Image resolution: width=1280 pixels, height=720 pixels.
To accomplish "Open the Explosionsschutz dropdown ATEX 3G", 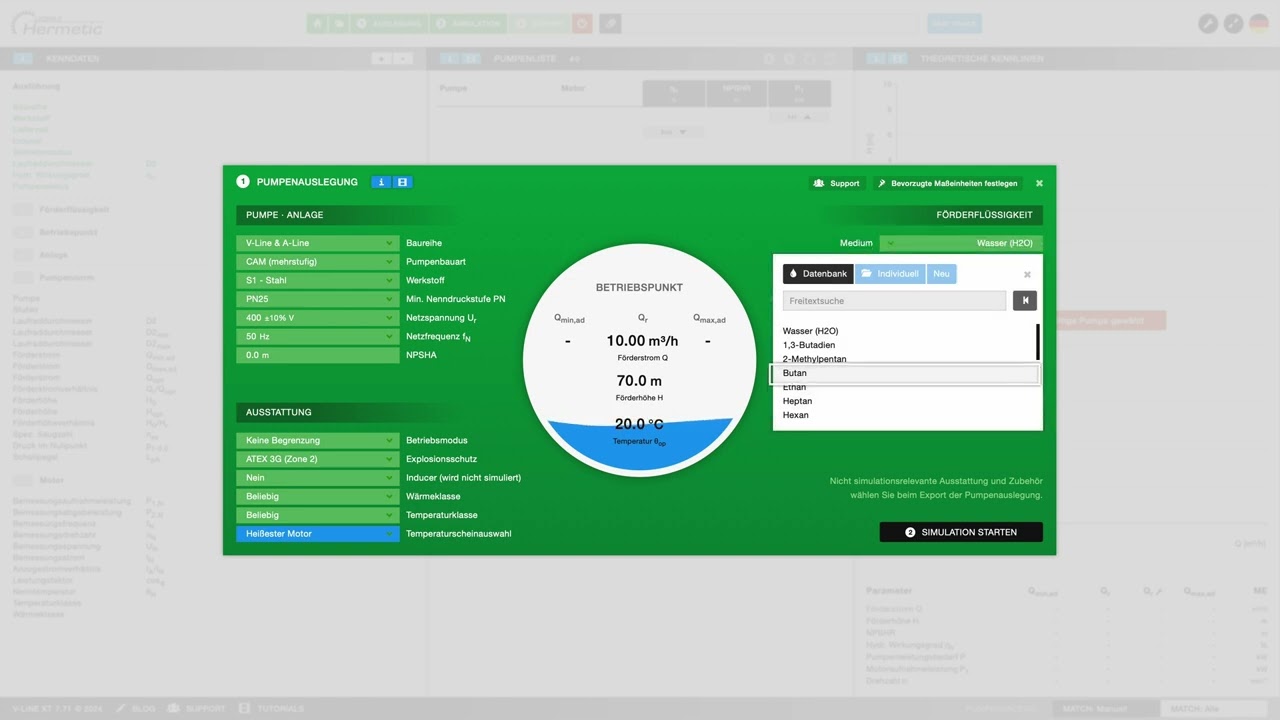I will pyautogui.click(x=318, y=459).
